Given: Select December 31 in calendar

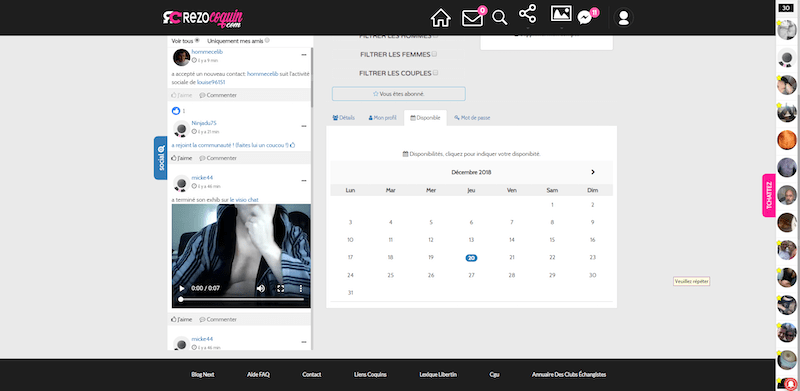Looking at the screenshot, I should click(x=350, y=292).
